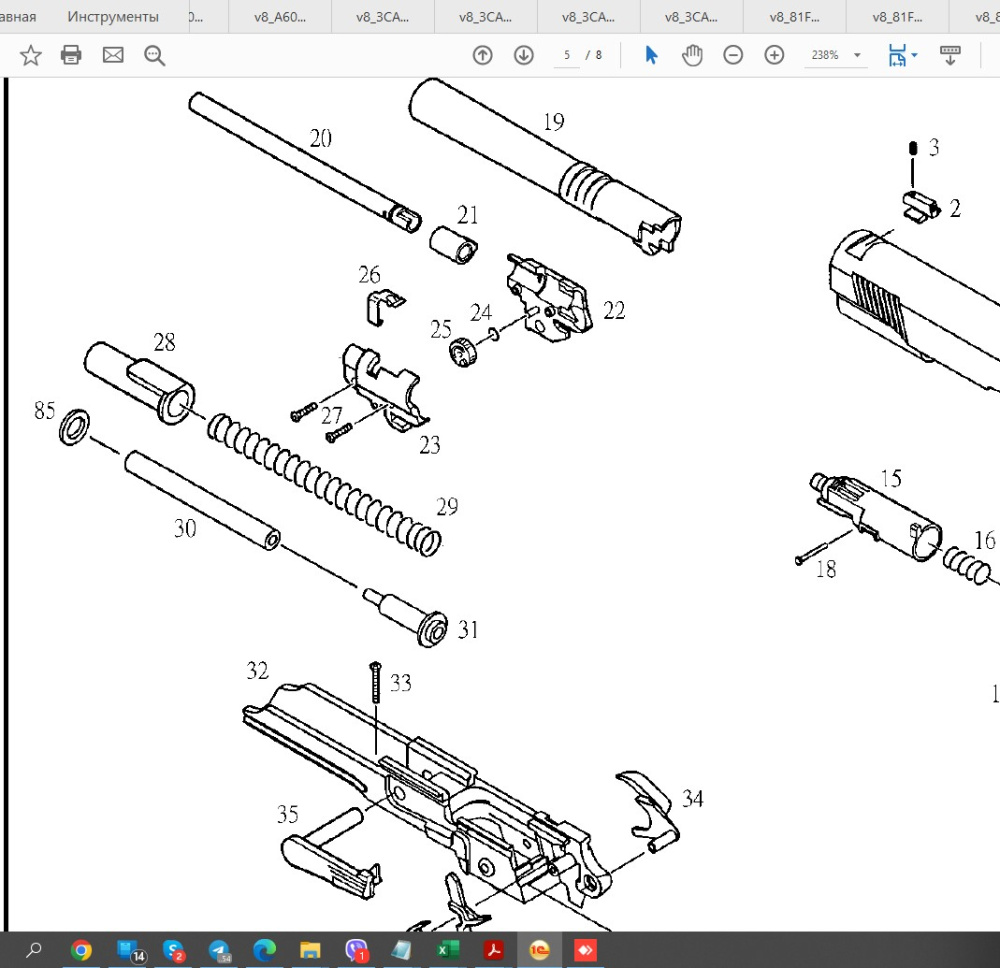Open the taskbar app with 14 badge
Image resolution: width=1000 pixels, height=968 pixels.
[x=131, y=951]
